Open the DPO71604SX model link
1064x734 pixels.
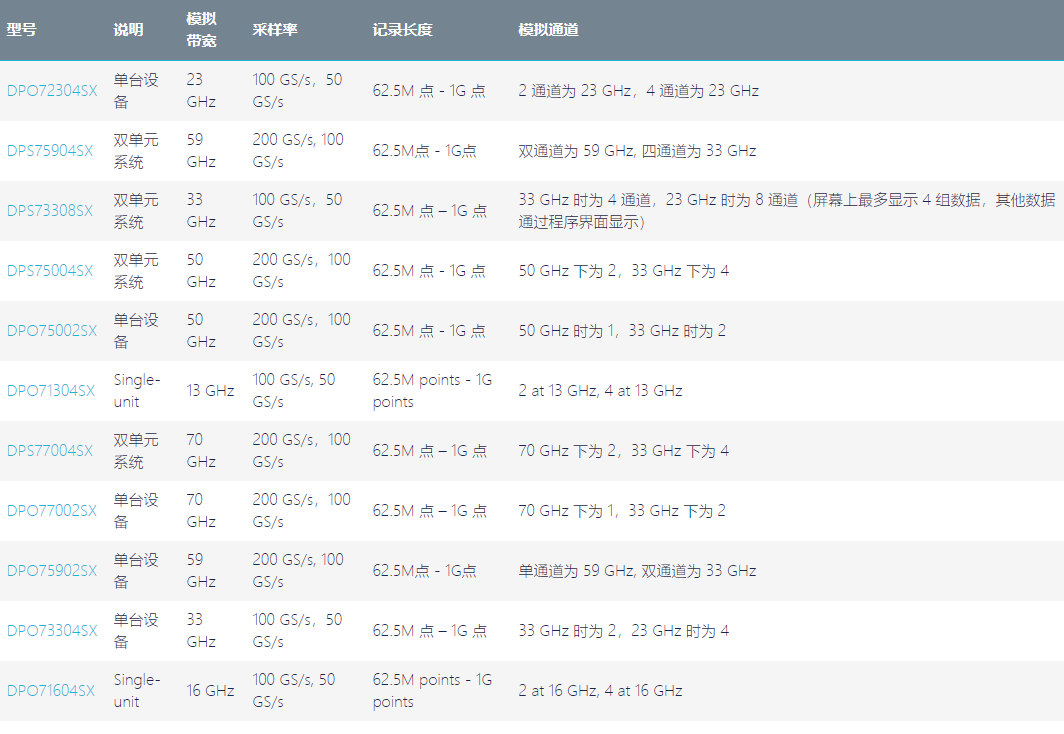tap(51, 691)
